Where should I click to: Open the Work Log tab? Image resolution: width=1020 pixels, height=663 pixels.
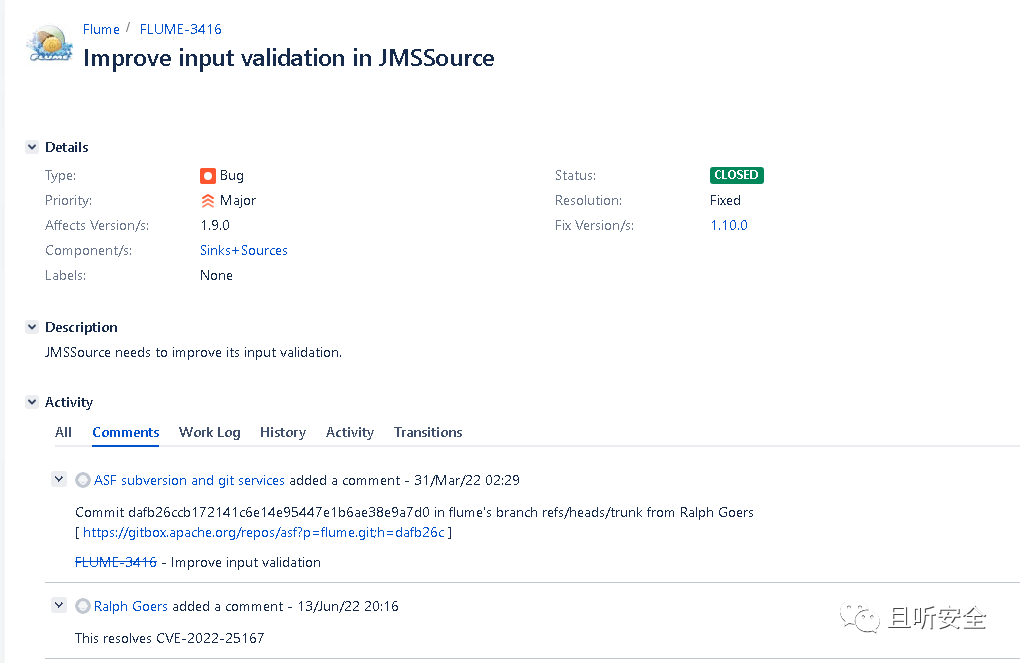pyautogui.click(x=209, y=433)
